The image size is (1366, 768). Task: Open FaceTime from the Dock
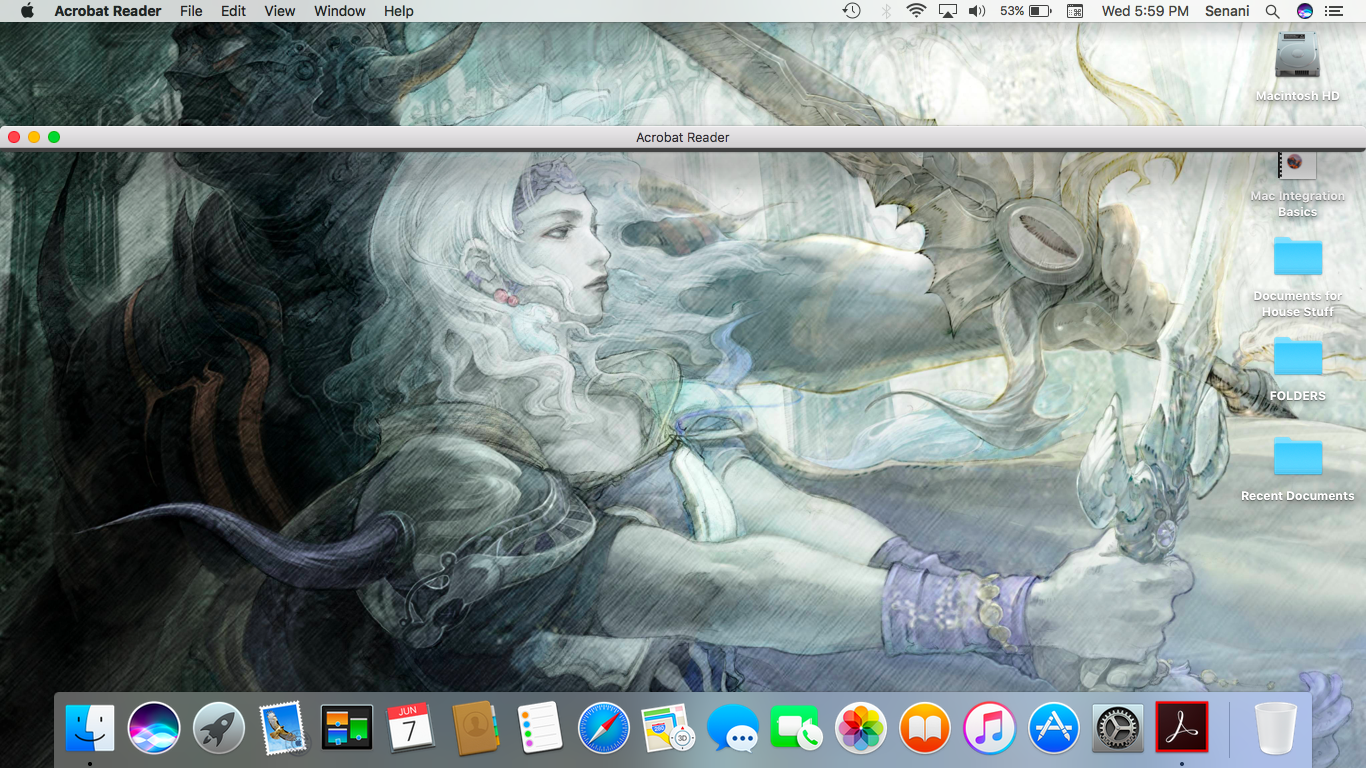797,727
